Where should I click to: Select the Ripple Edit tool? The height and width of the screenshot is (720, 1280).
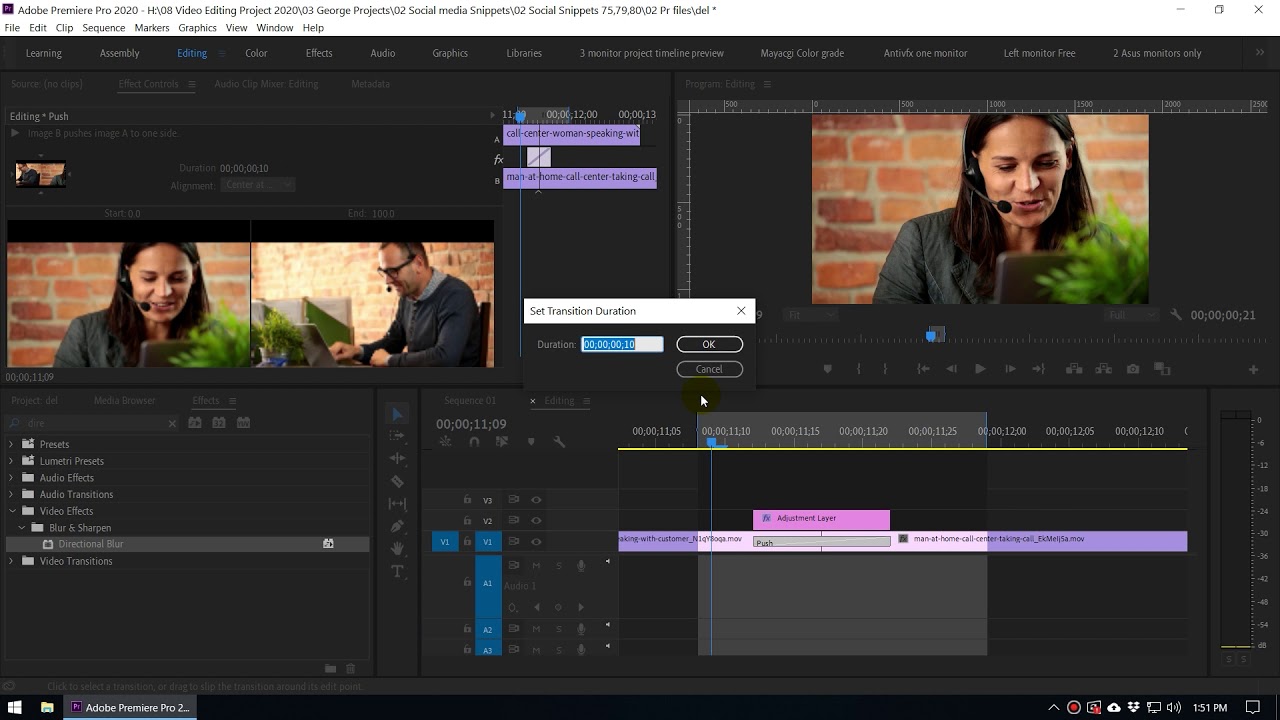coord(397,458)
